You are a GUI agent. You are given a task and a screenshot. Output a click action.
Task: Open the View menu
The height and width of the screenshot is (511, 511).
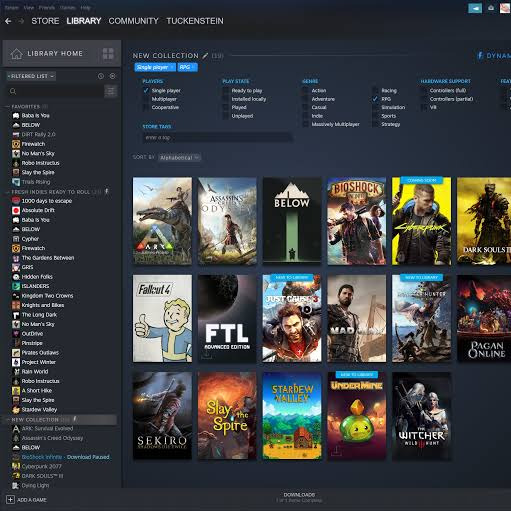point(29,7)
